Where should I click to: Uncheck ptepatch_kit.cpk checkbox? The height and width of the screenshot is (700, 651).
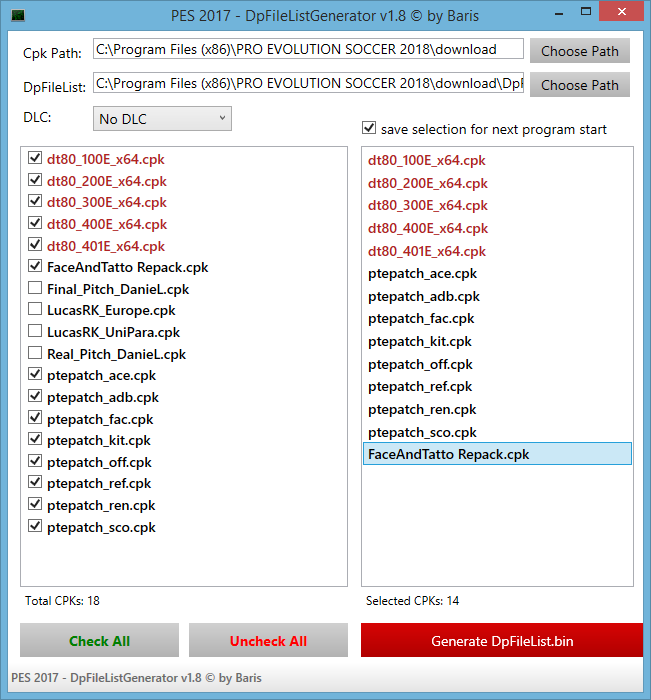pos(35,439)
